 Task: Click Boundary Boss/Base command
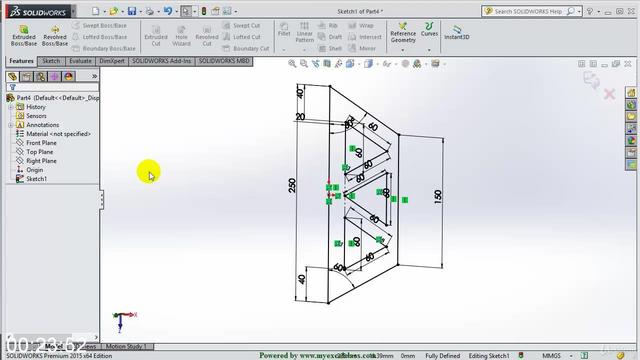[104, 48]
